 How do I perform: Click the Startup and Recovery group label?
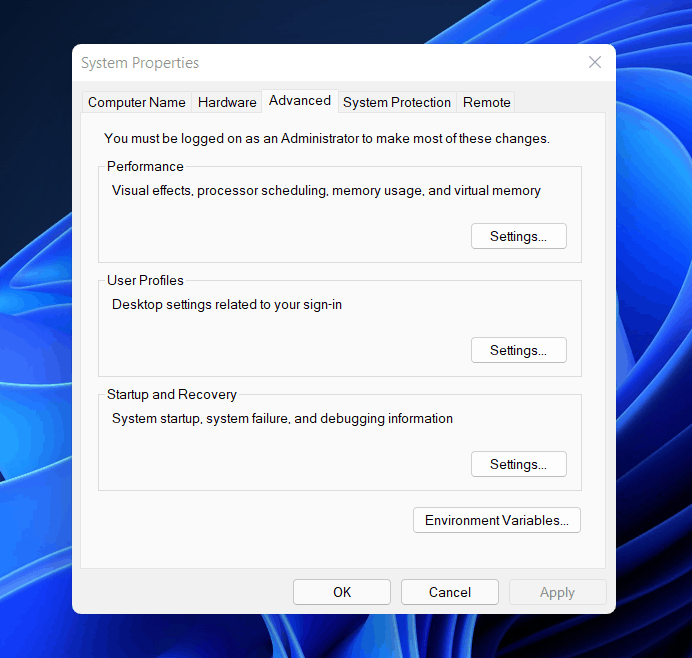click(172, 395)
